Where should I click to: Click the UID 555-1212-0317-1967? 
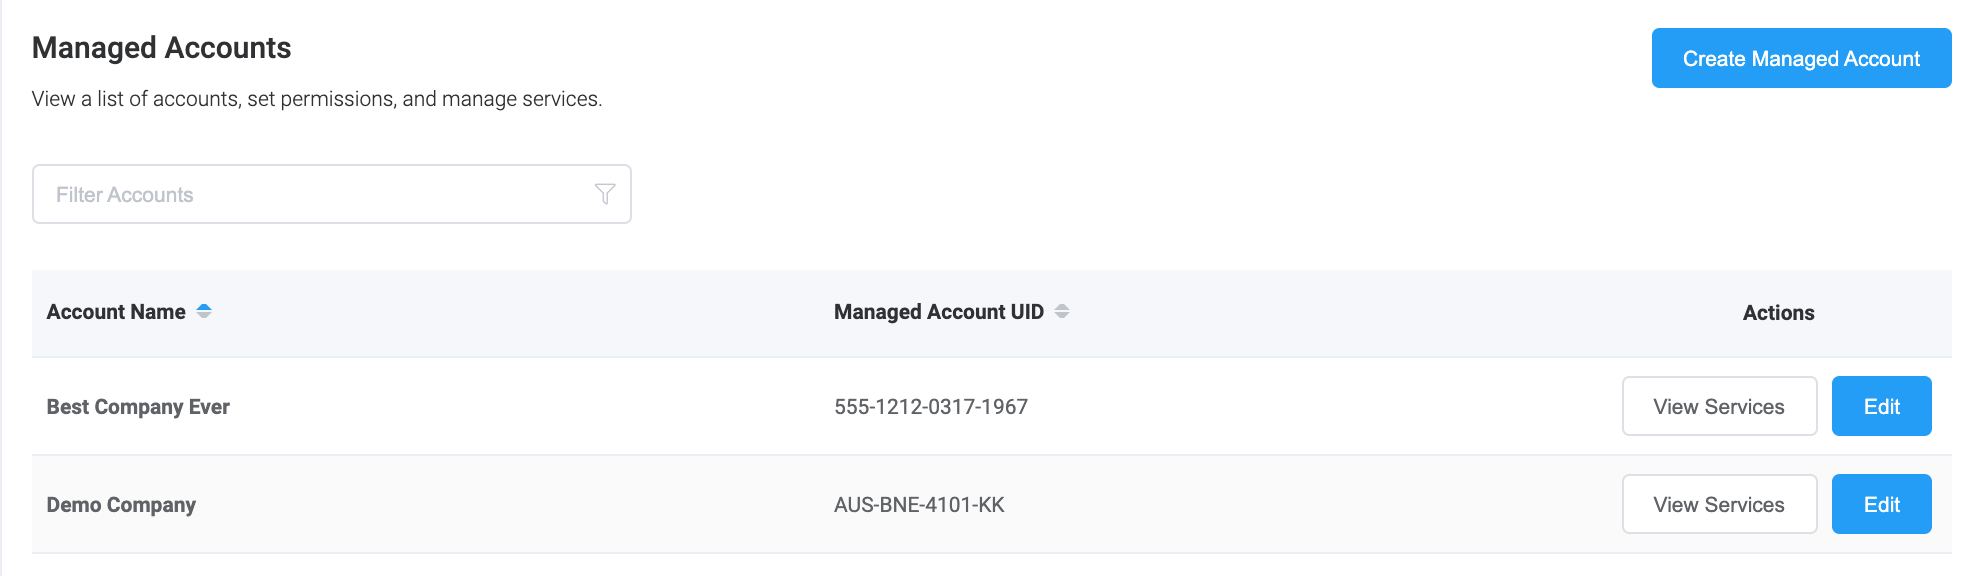pyautogui.click(x=931, y=407)
